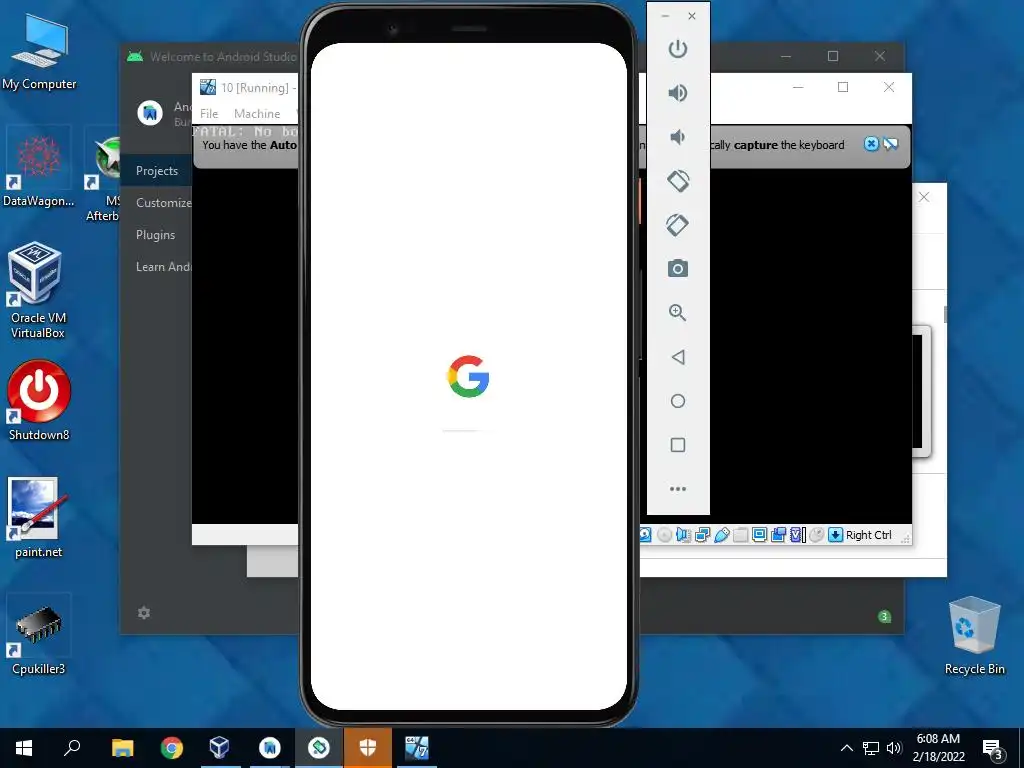Tap the emulator Home circle button
1024x768 pixels.
pos(678,401)
